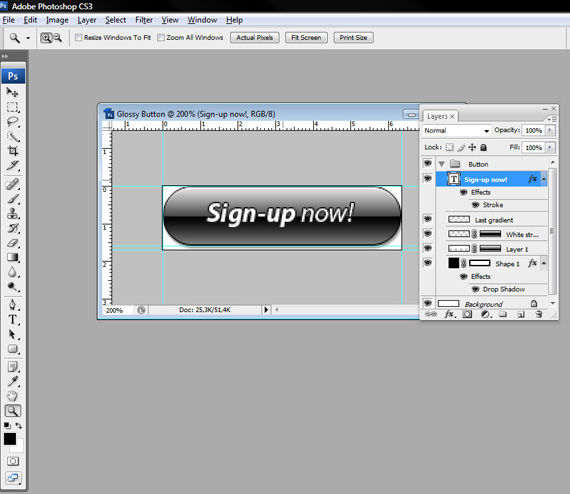Screen dimensions: 570x494
Task: Open the Opacity slider arrow
Action: 550,130
